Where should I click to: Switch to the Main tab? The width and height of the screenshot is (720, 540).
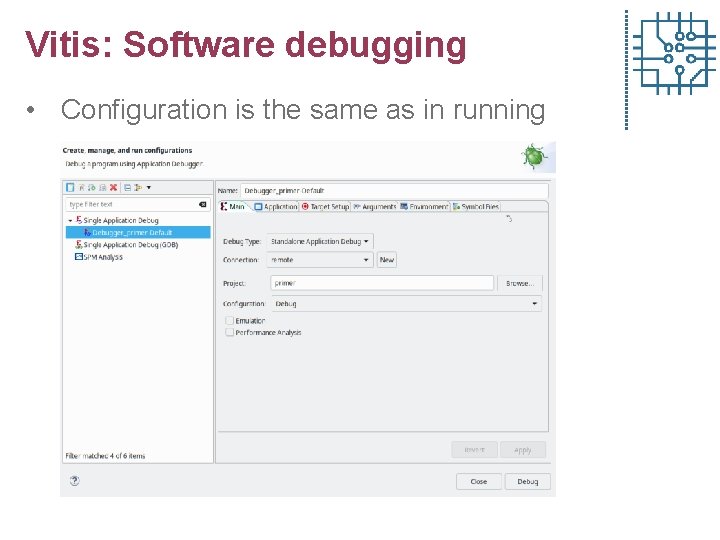coord(233,207)
